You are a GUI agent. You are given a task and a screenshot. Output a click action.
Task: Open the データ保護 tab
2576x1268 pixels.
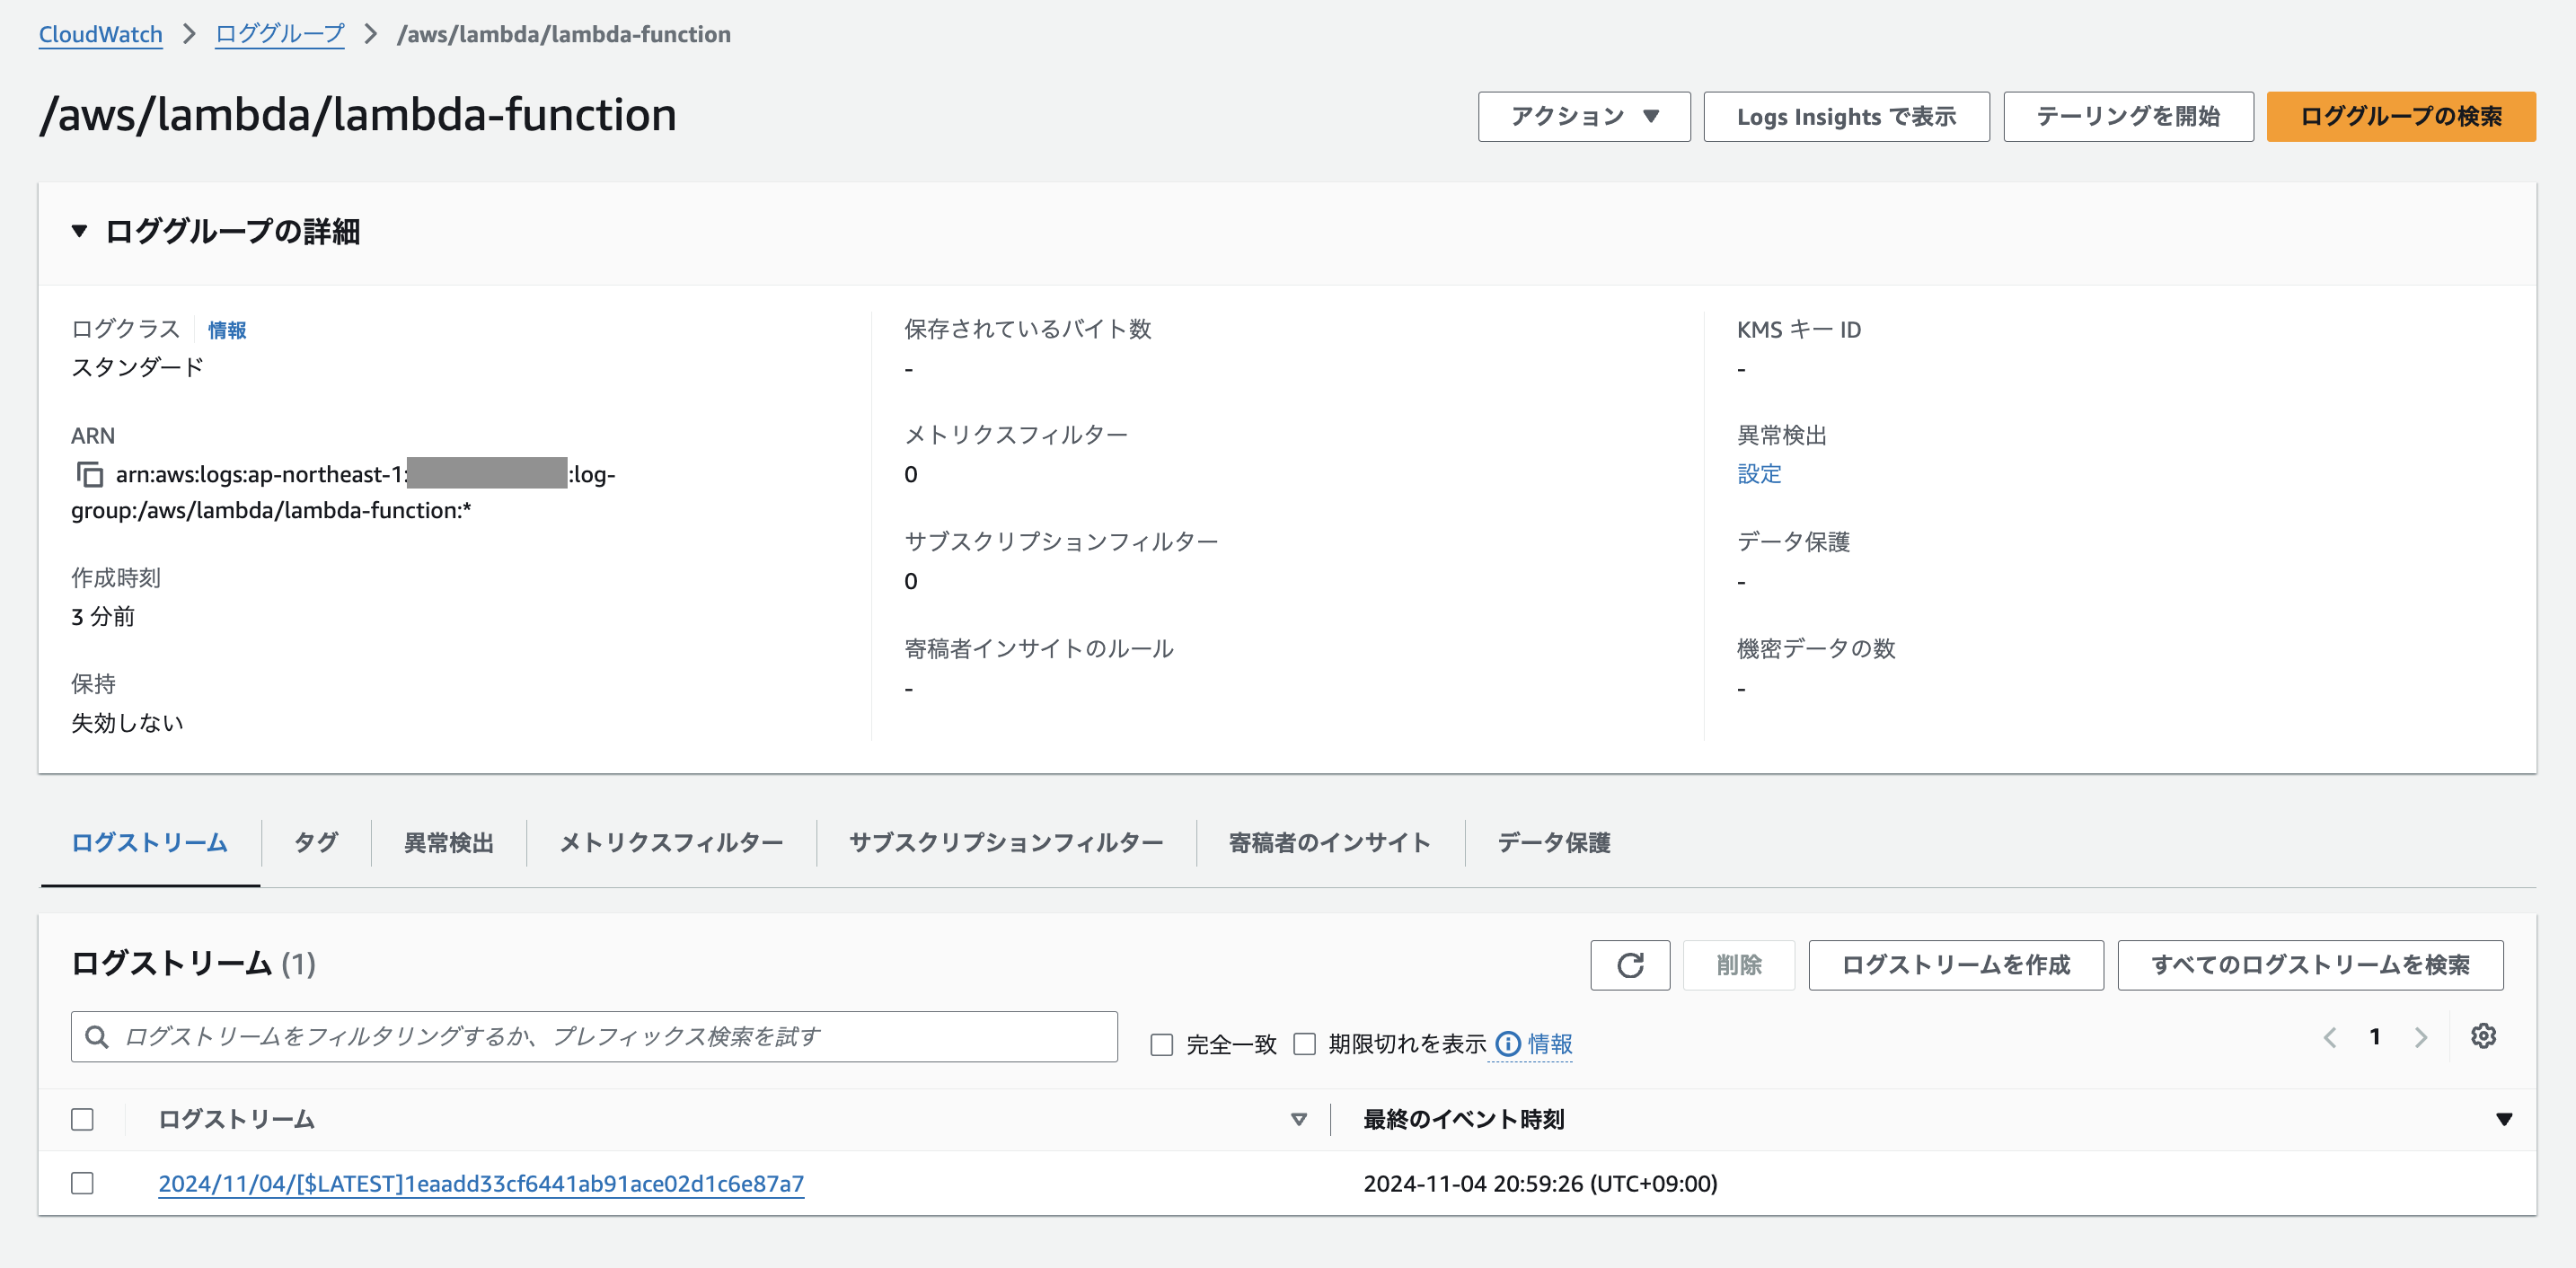point(1552,843)
